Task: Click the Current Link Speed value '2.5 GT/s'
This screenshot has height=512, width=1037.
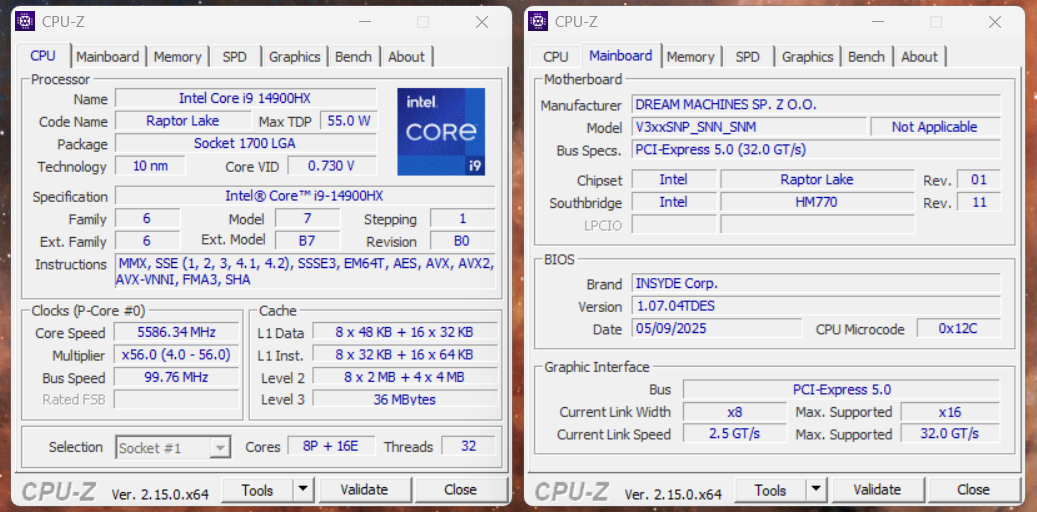Action: coord(734,434)
